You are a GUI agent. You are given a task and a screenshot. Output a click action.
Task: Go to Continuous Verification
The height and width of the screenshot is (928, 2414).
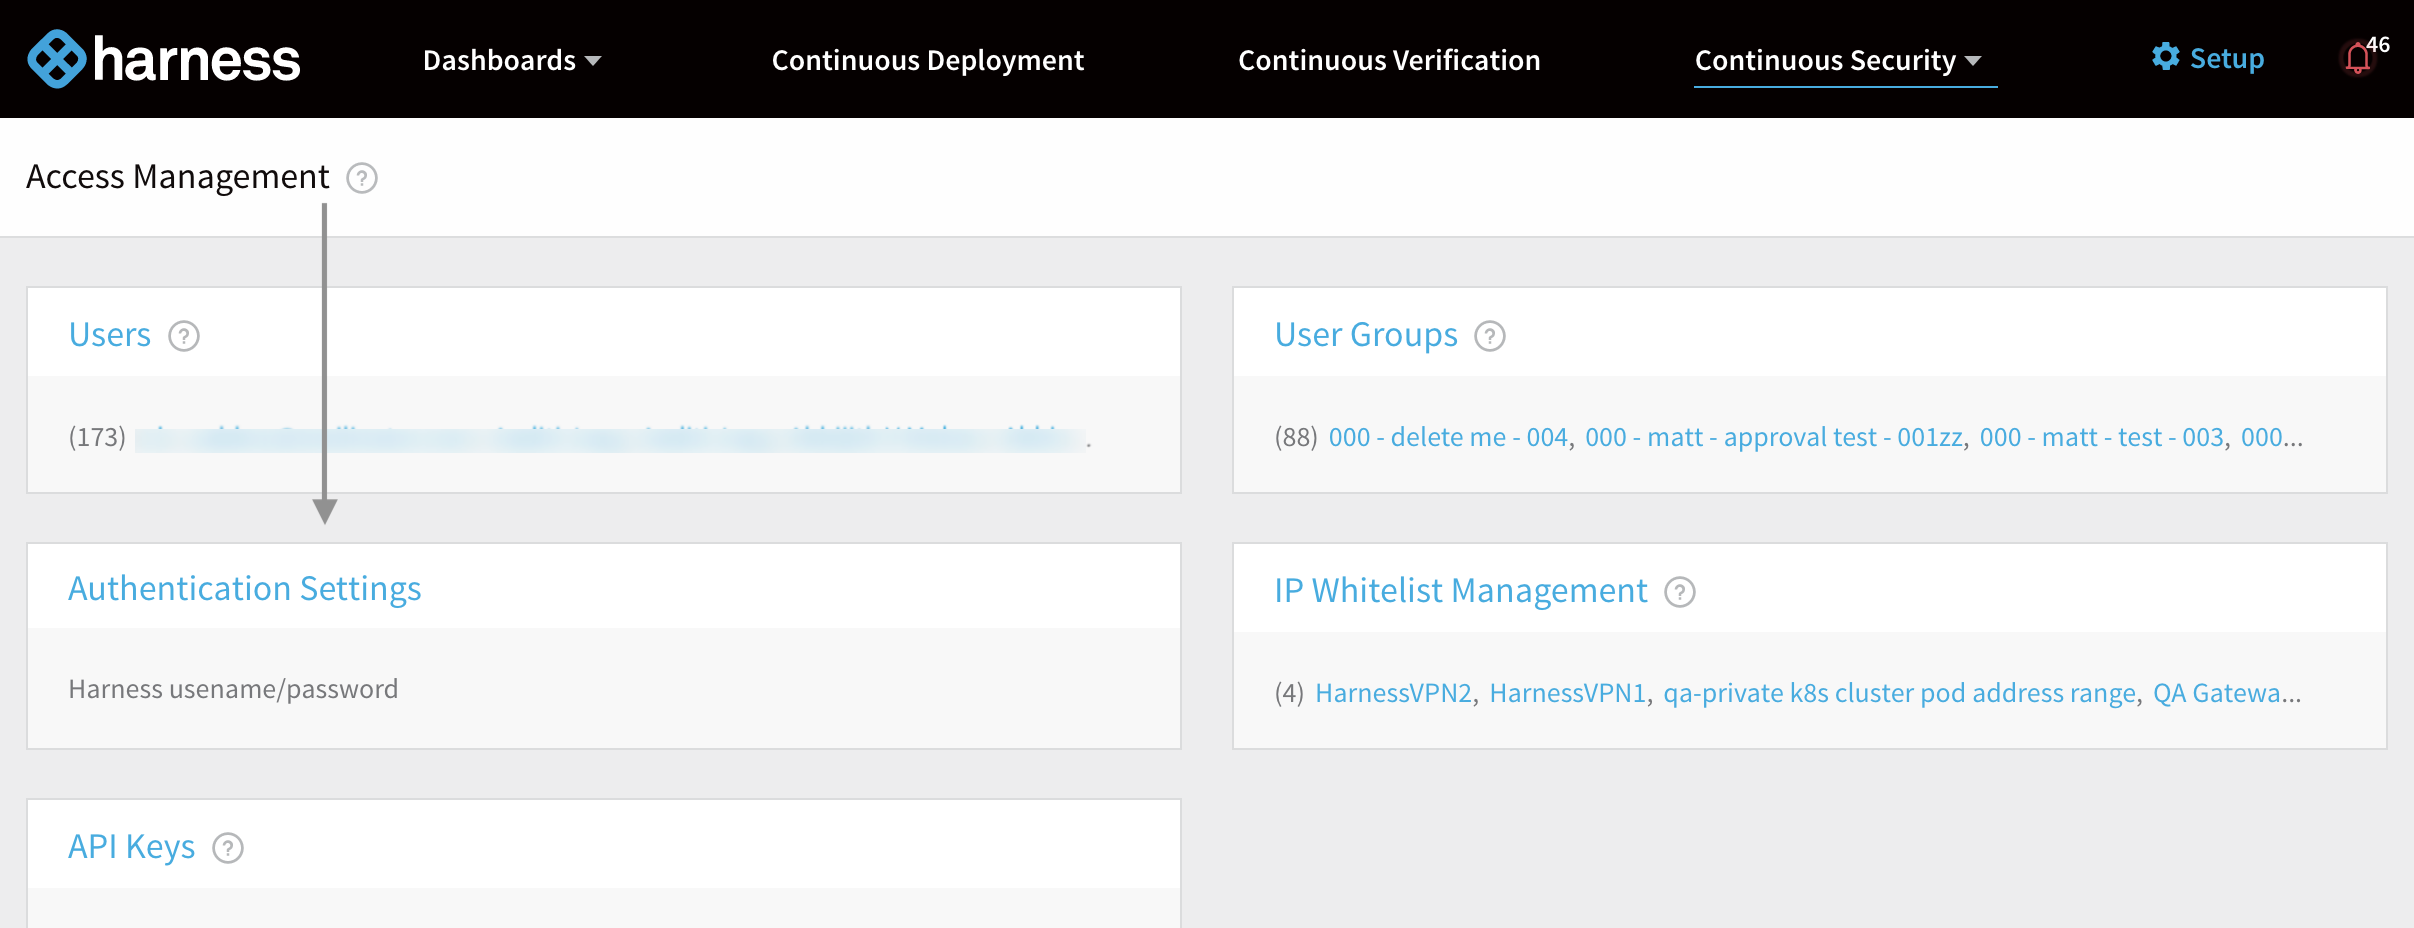[x=1389, y=60]
